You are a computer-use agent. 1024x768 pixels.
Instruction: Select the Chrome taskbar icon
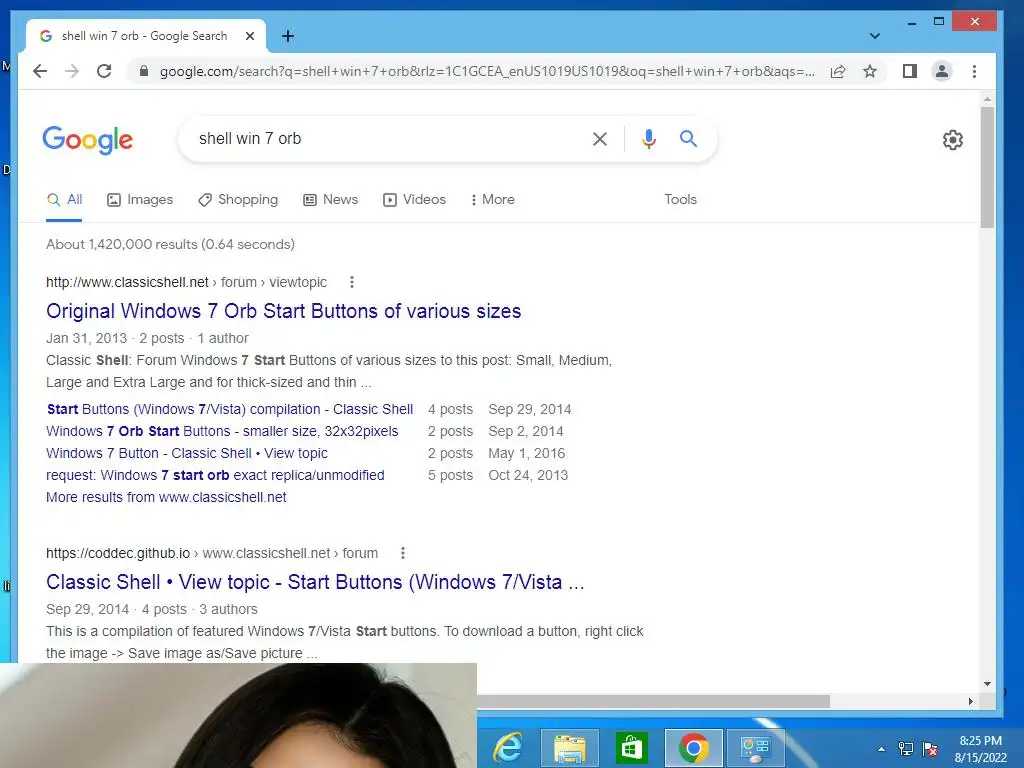click(x=694, y=748)
